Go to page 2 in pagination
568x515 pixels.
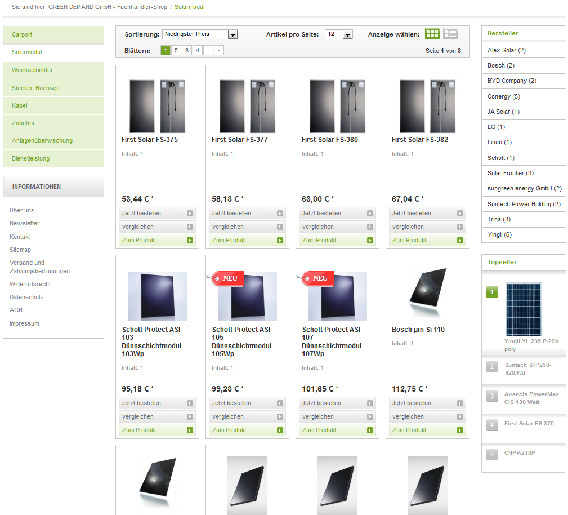(x=176, y=50)
